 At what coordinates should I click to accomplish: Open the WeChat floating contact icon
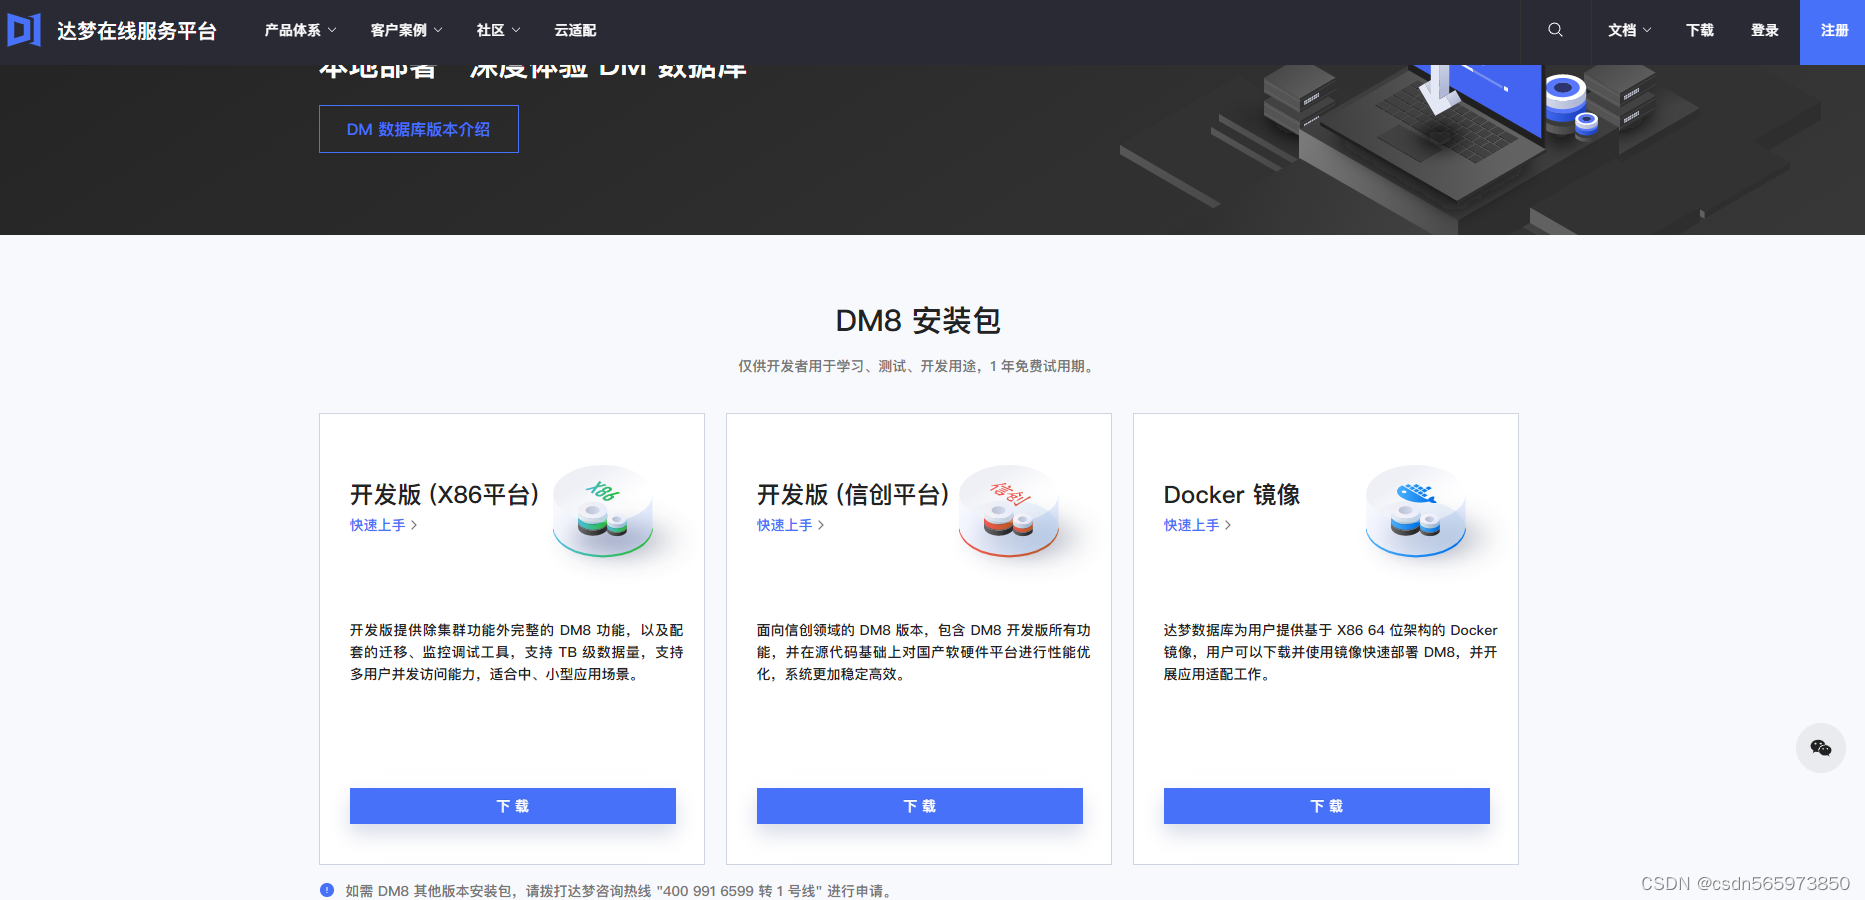(x=1821, y=748)
